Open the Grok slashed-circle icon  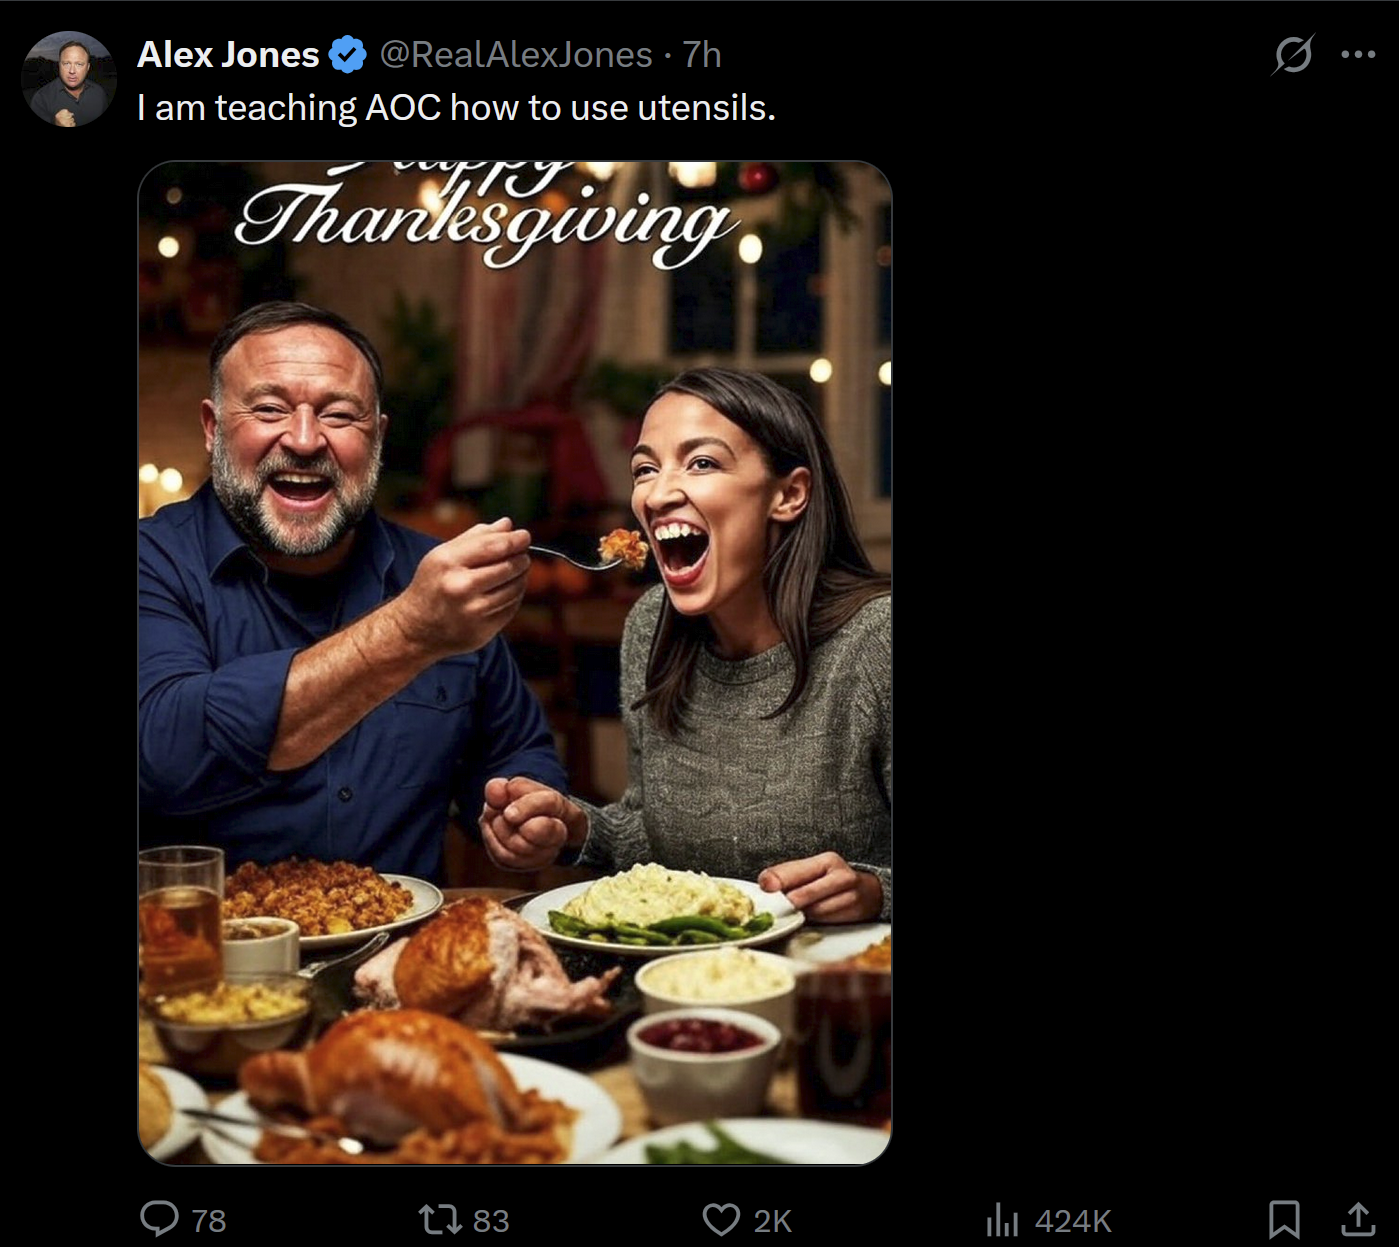tap(1292, 55)
